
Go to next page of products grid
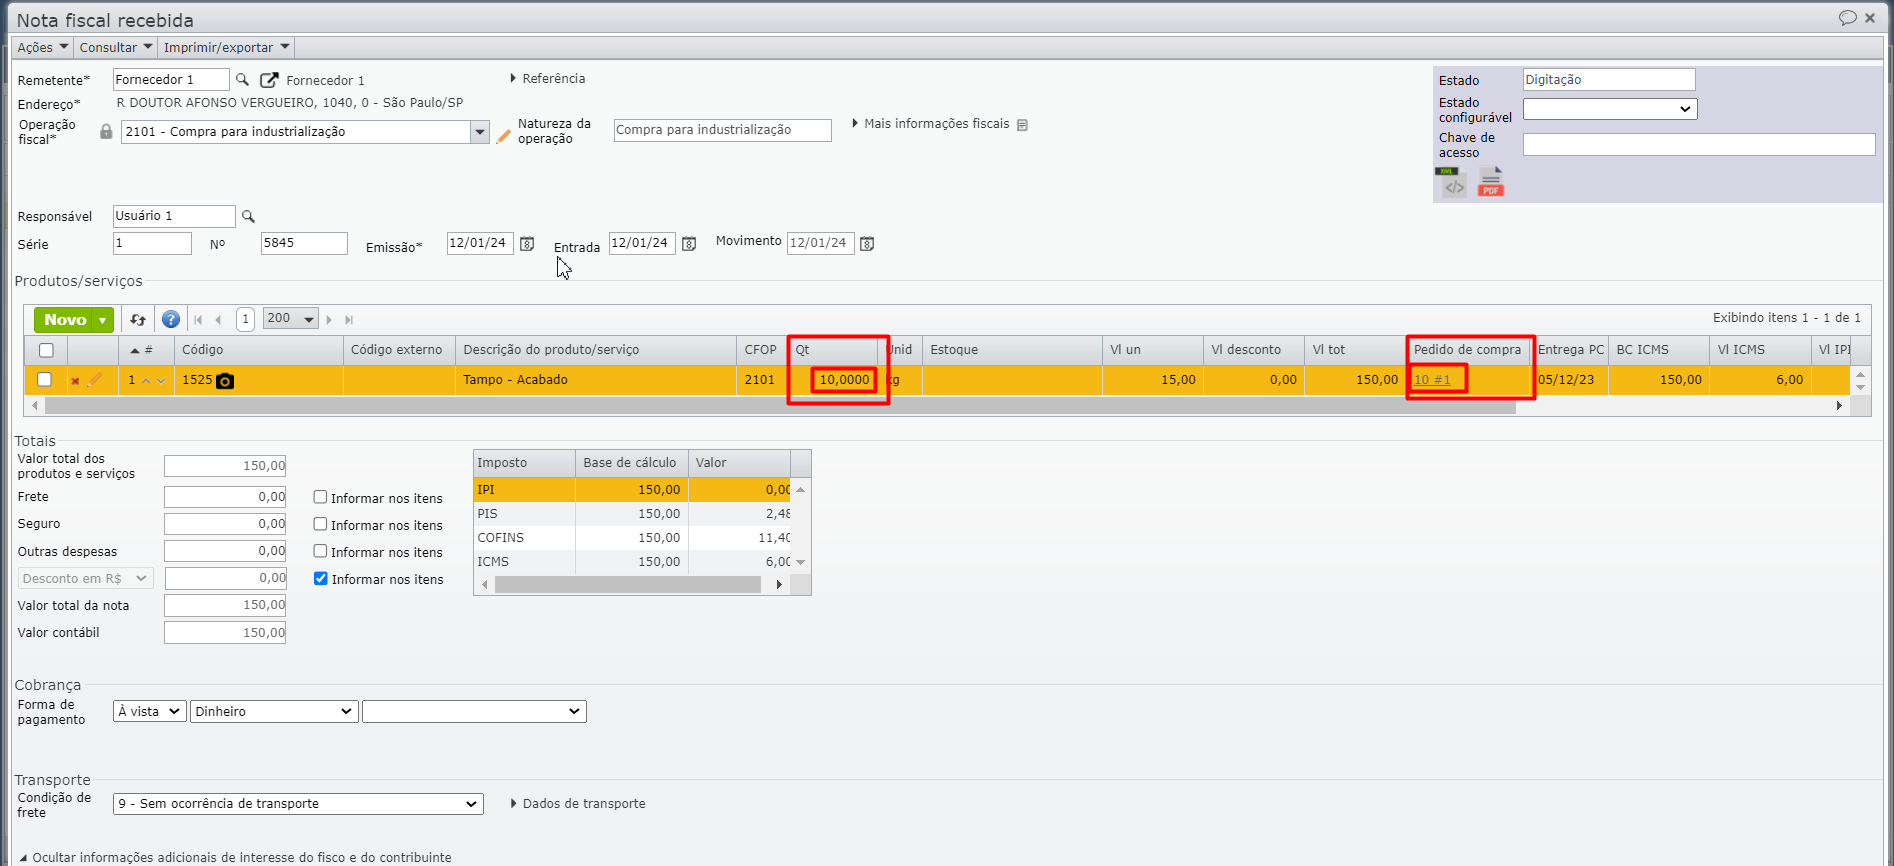point(329,320)
